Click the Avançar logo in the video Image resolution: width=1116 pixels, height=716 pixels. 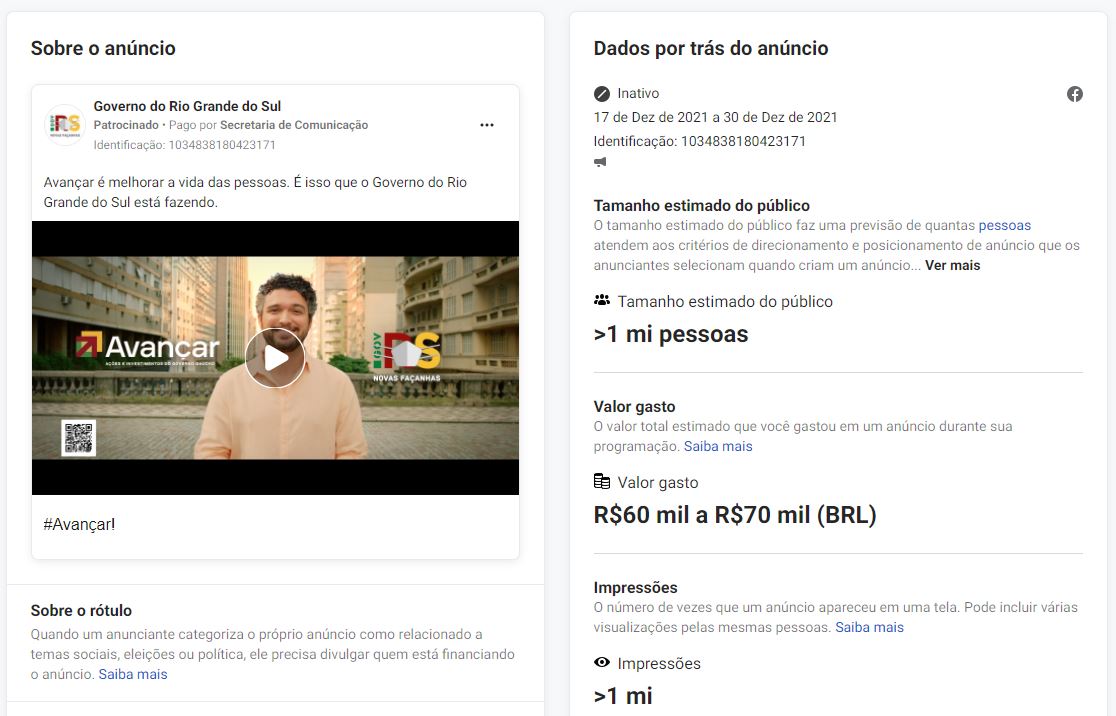pyautogui.click(x=147, y=347)
